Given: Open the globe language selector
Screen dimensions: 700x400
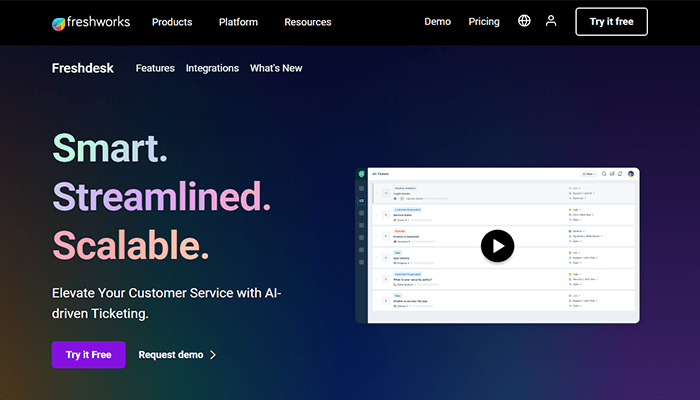Looking at the screenshot, I should pyautogui.click(x=524, y=21).
